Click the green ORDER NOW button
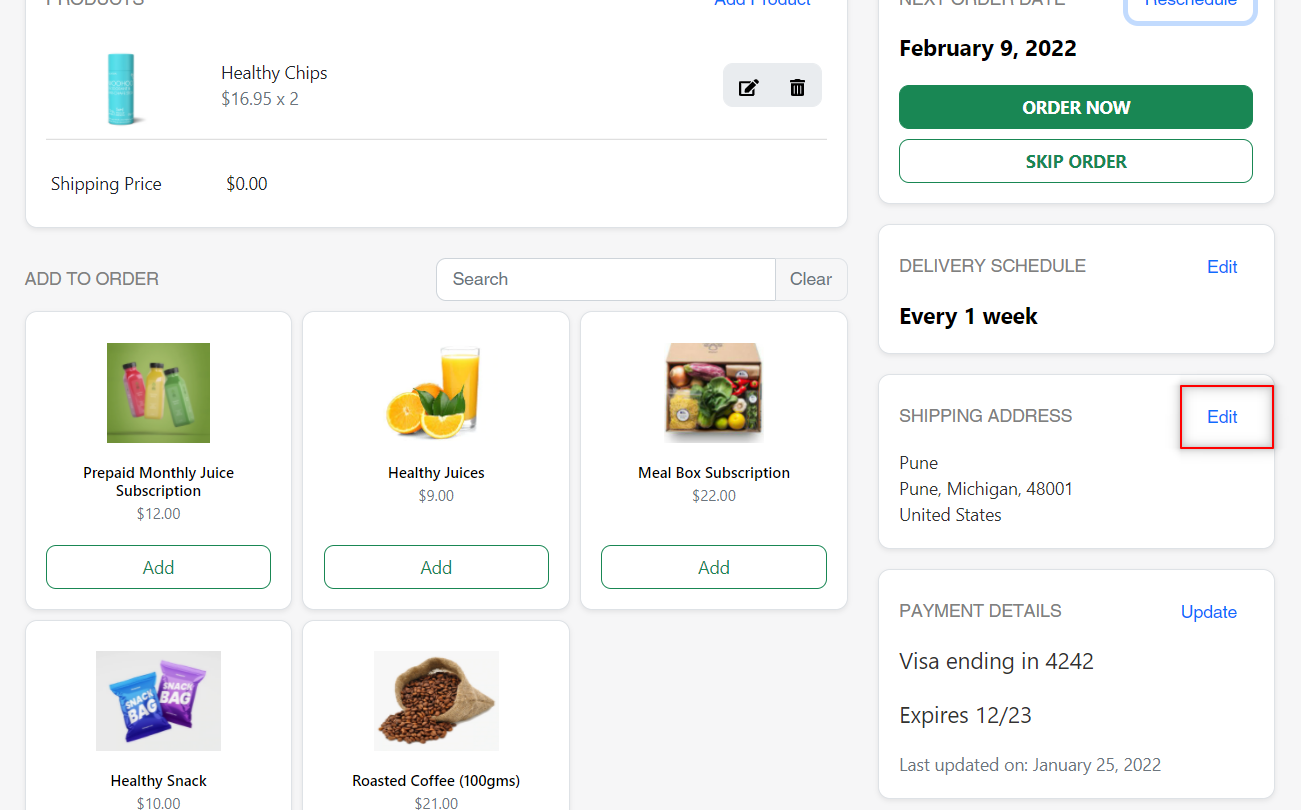The image size is (1301, 810). click(1076, 107)
